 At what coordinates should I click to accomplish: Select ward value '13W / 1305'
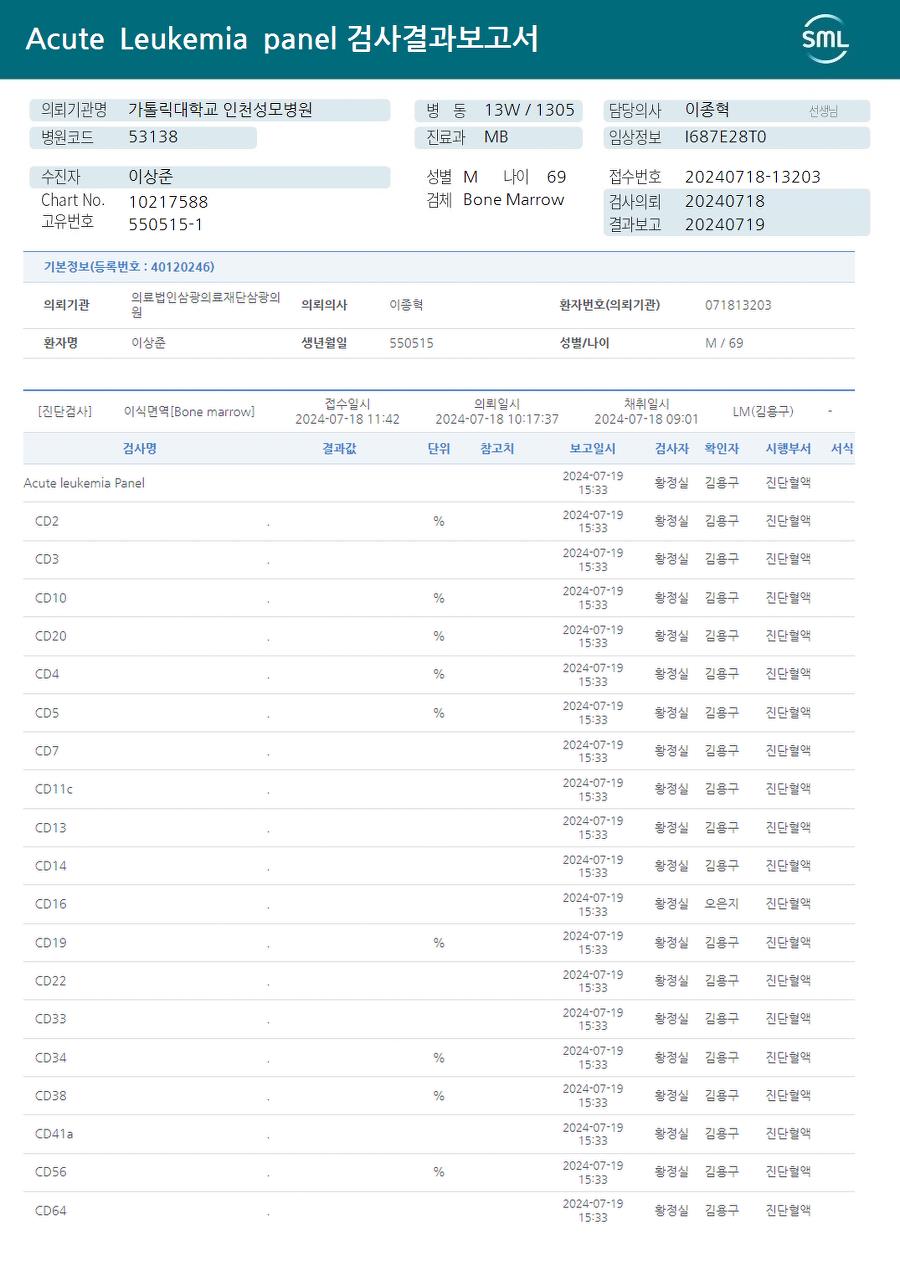(529, 110)
